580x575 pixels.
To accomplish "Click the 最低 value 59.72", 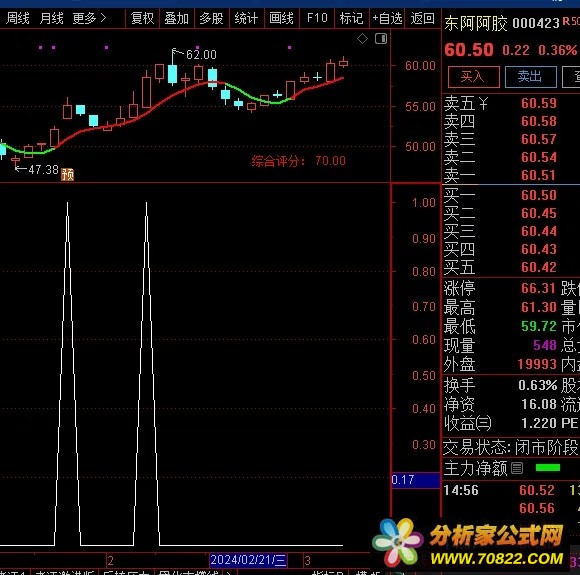I will 539,326.
